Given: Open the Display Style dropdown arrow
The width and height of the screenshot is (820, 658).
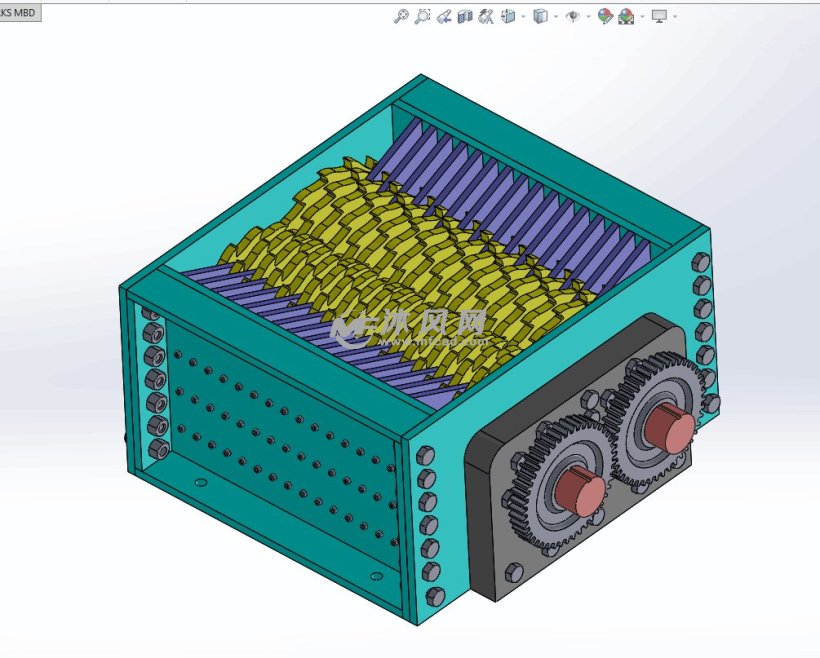Looking at the screenshot, I should 555,15.
